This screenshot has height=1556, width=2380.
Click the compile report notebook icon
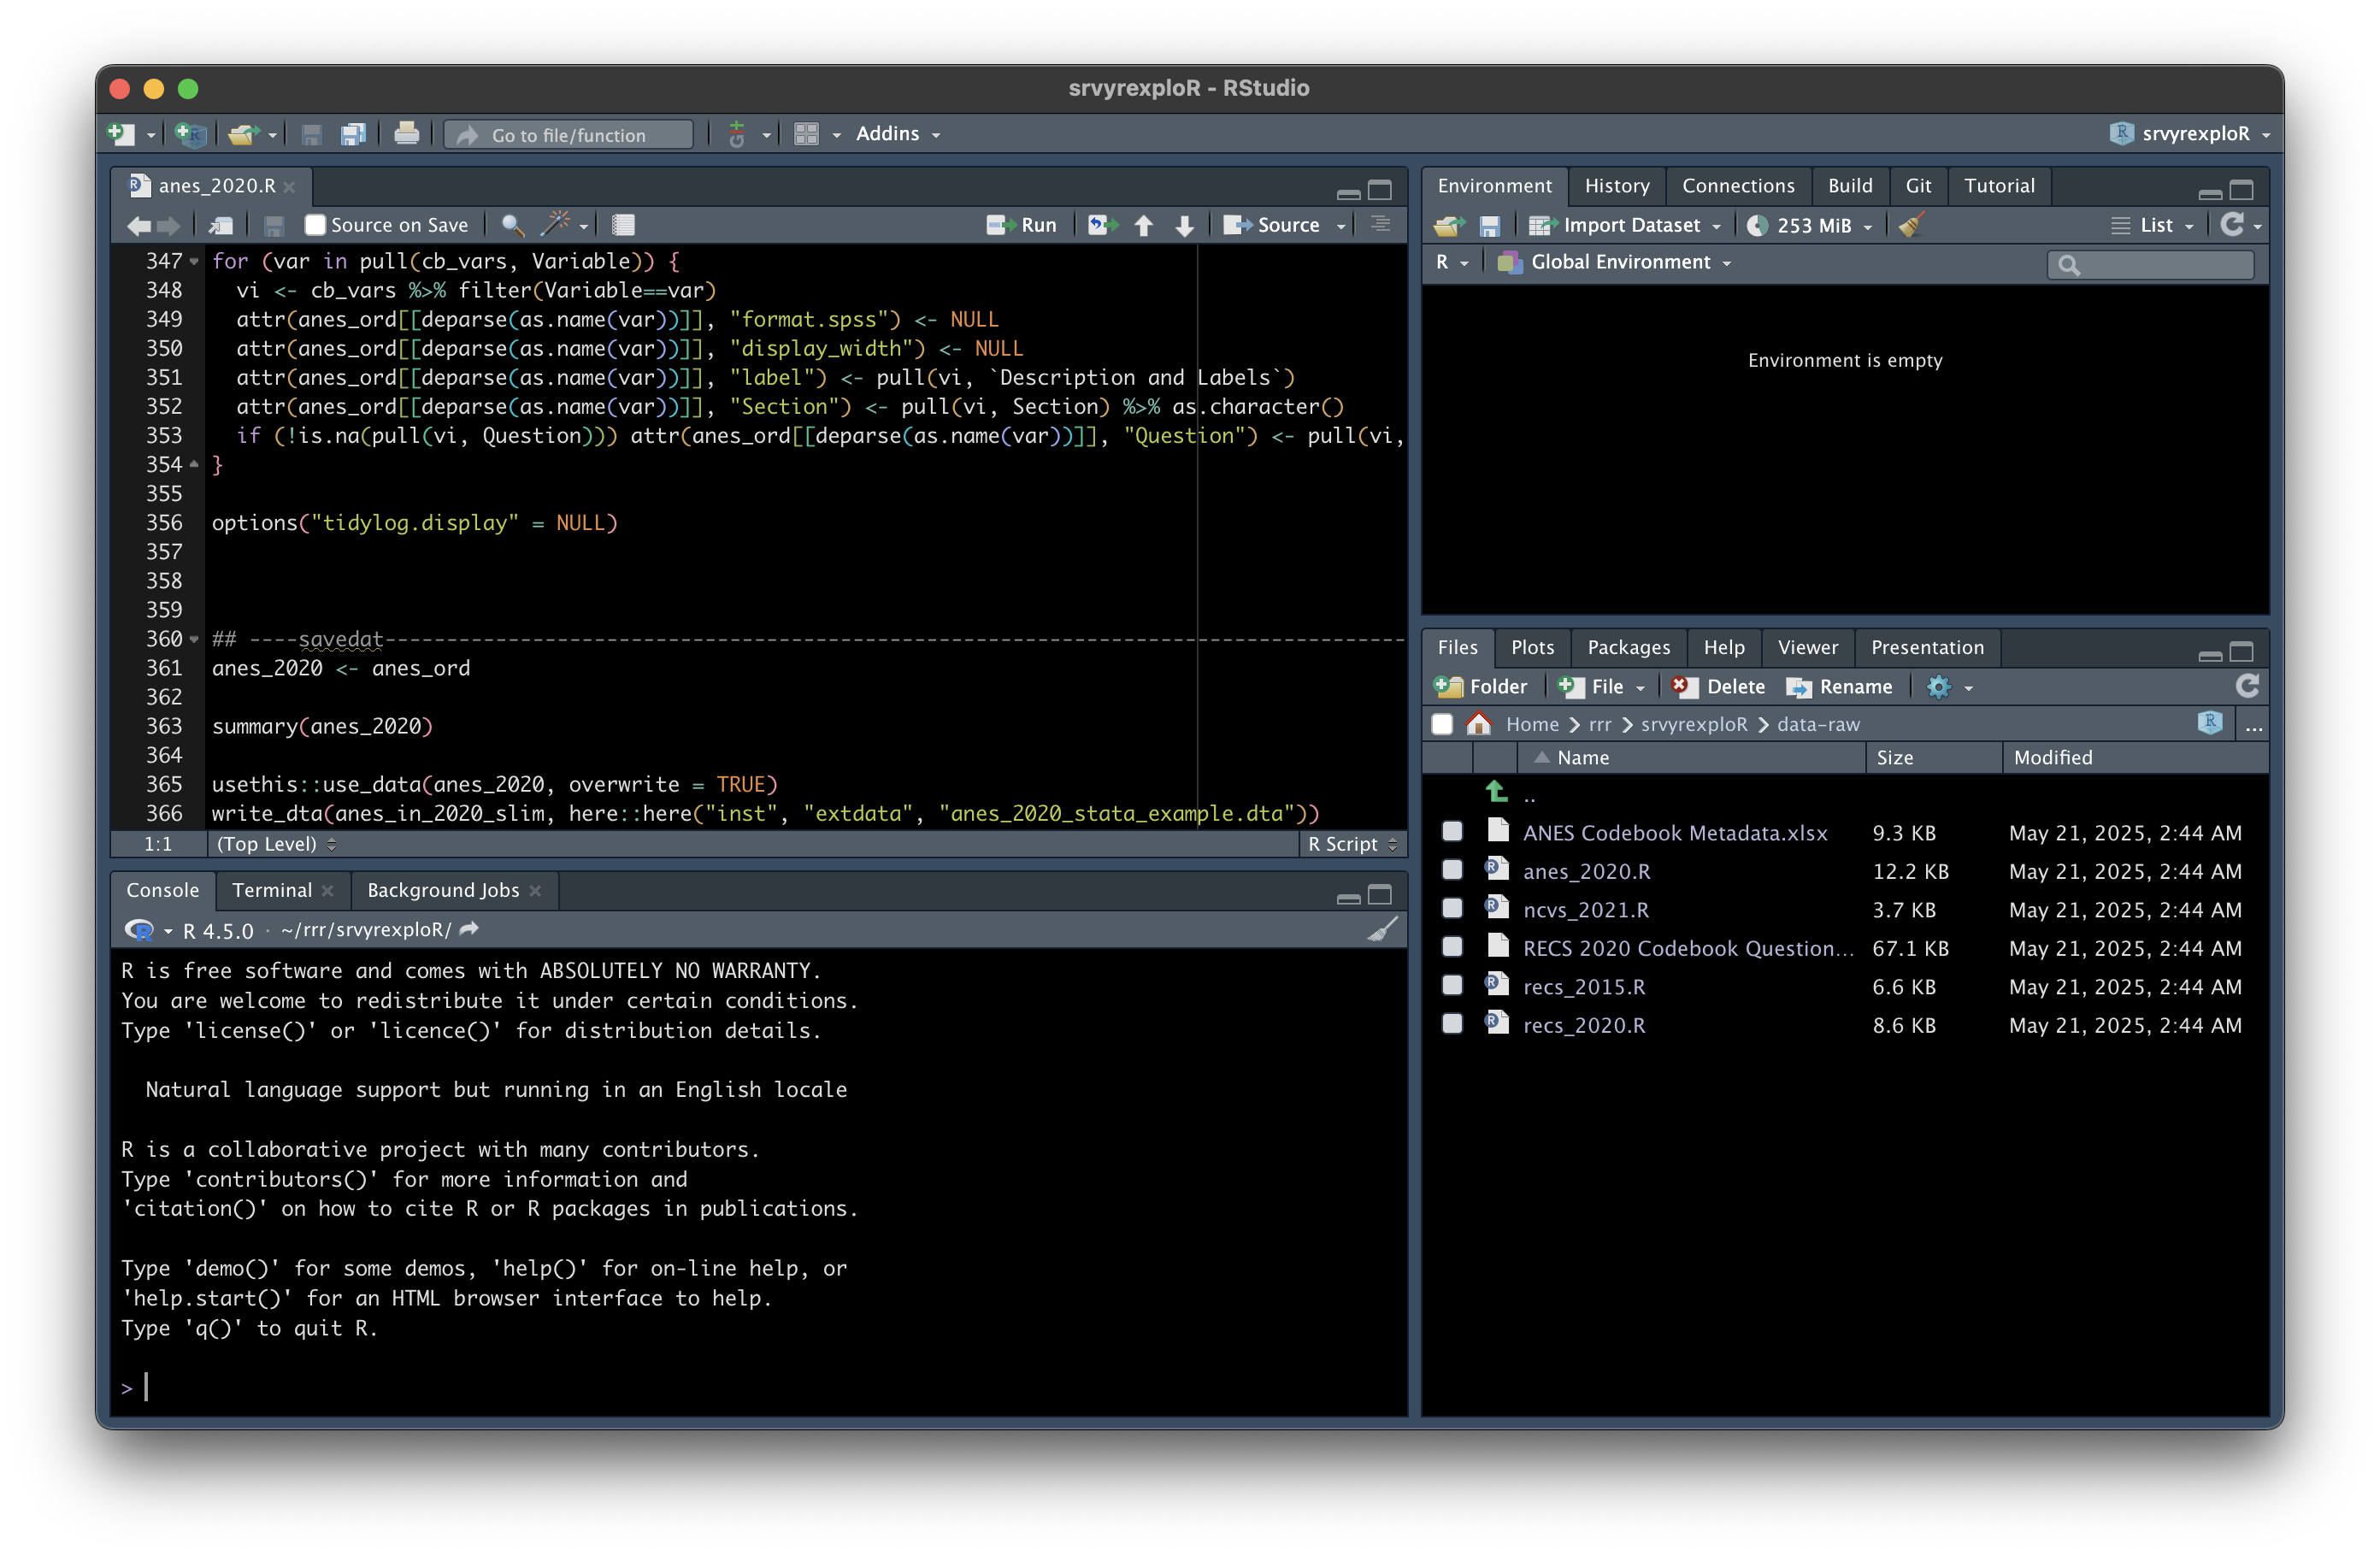tap(623, 225)
